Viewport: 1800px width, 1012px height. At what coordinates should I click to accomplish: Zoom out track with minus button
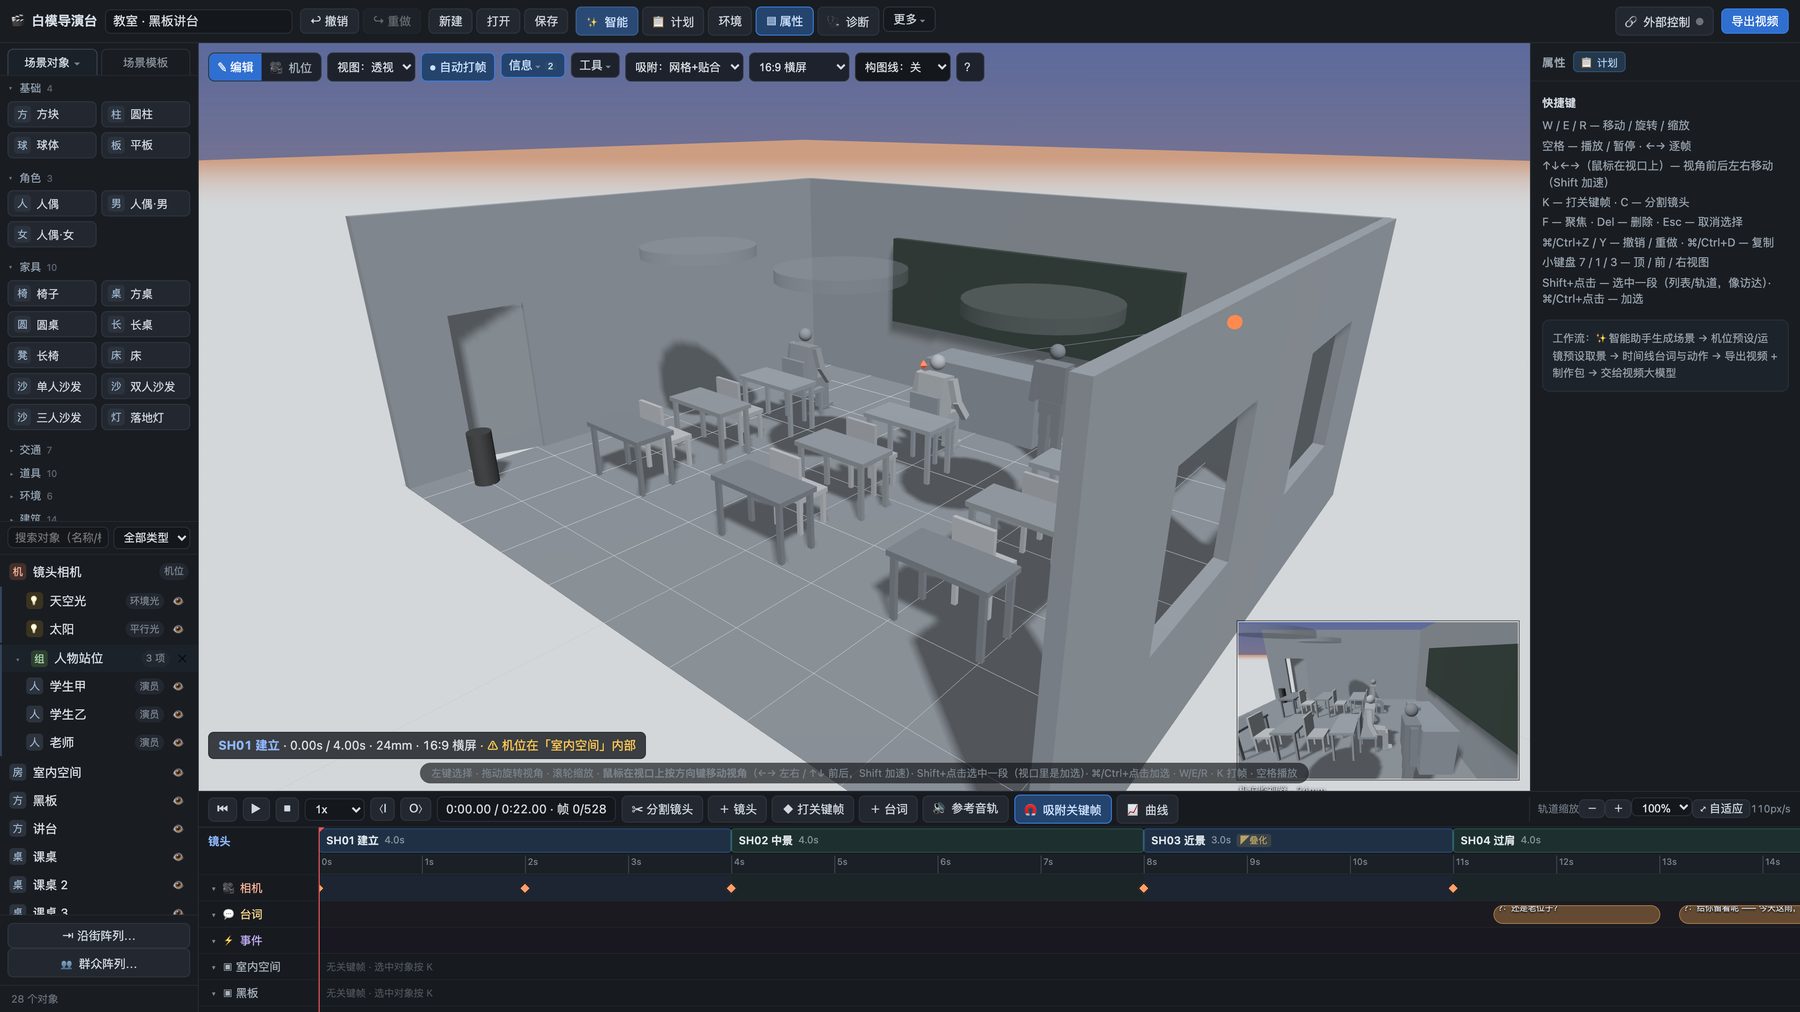1591,808
